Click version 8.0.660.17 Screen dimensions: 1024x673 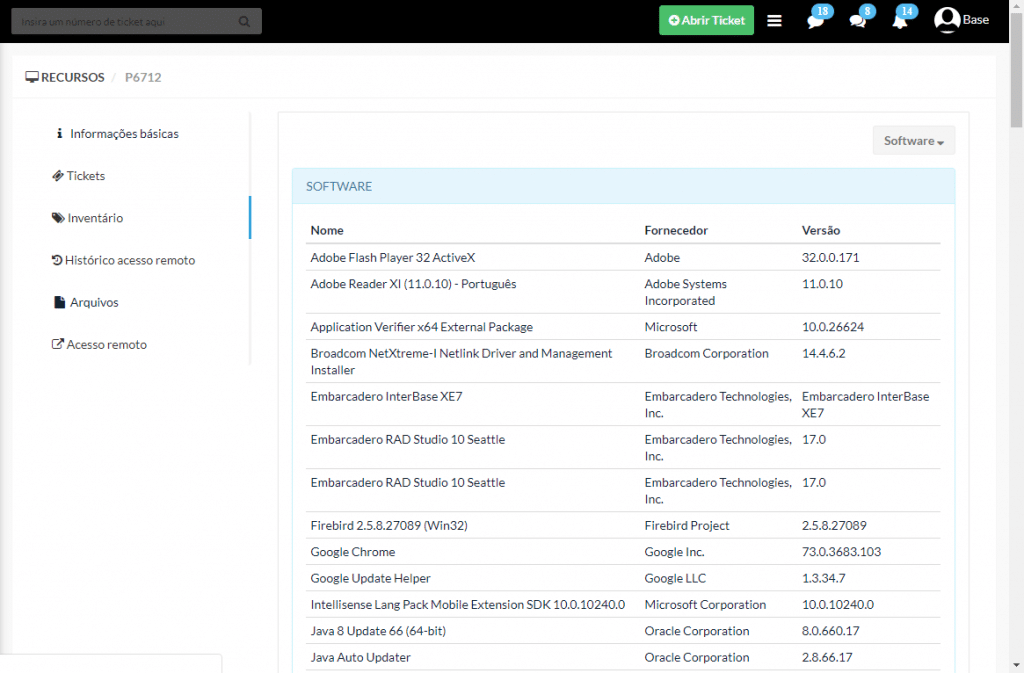[x=831, y=631]
